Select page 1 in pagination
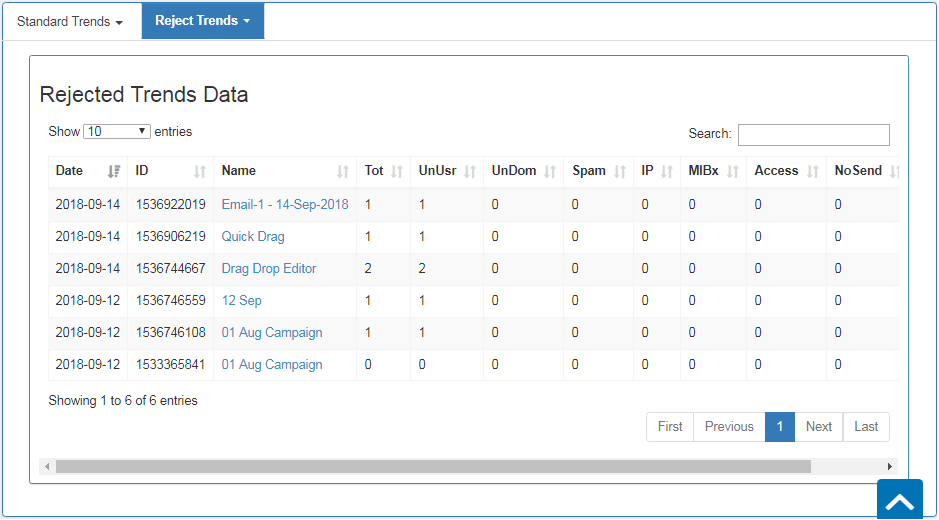 coord(780,427)
